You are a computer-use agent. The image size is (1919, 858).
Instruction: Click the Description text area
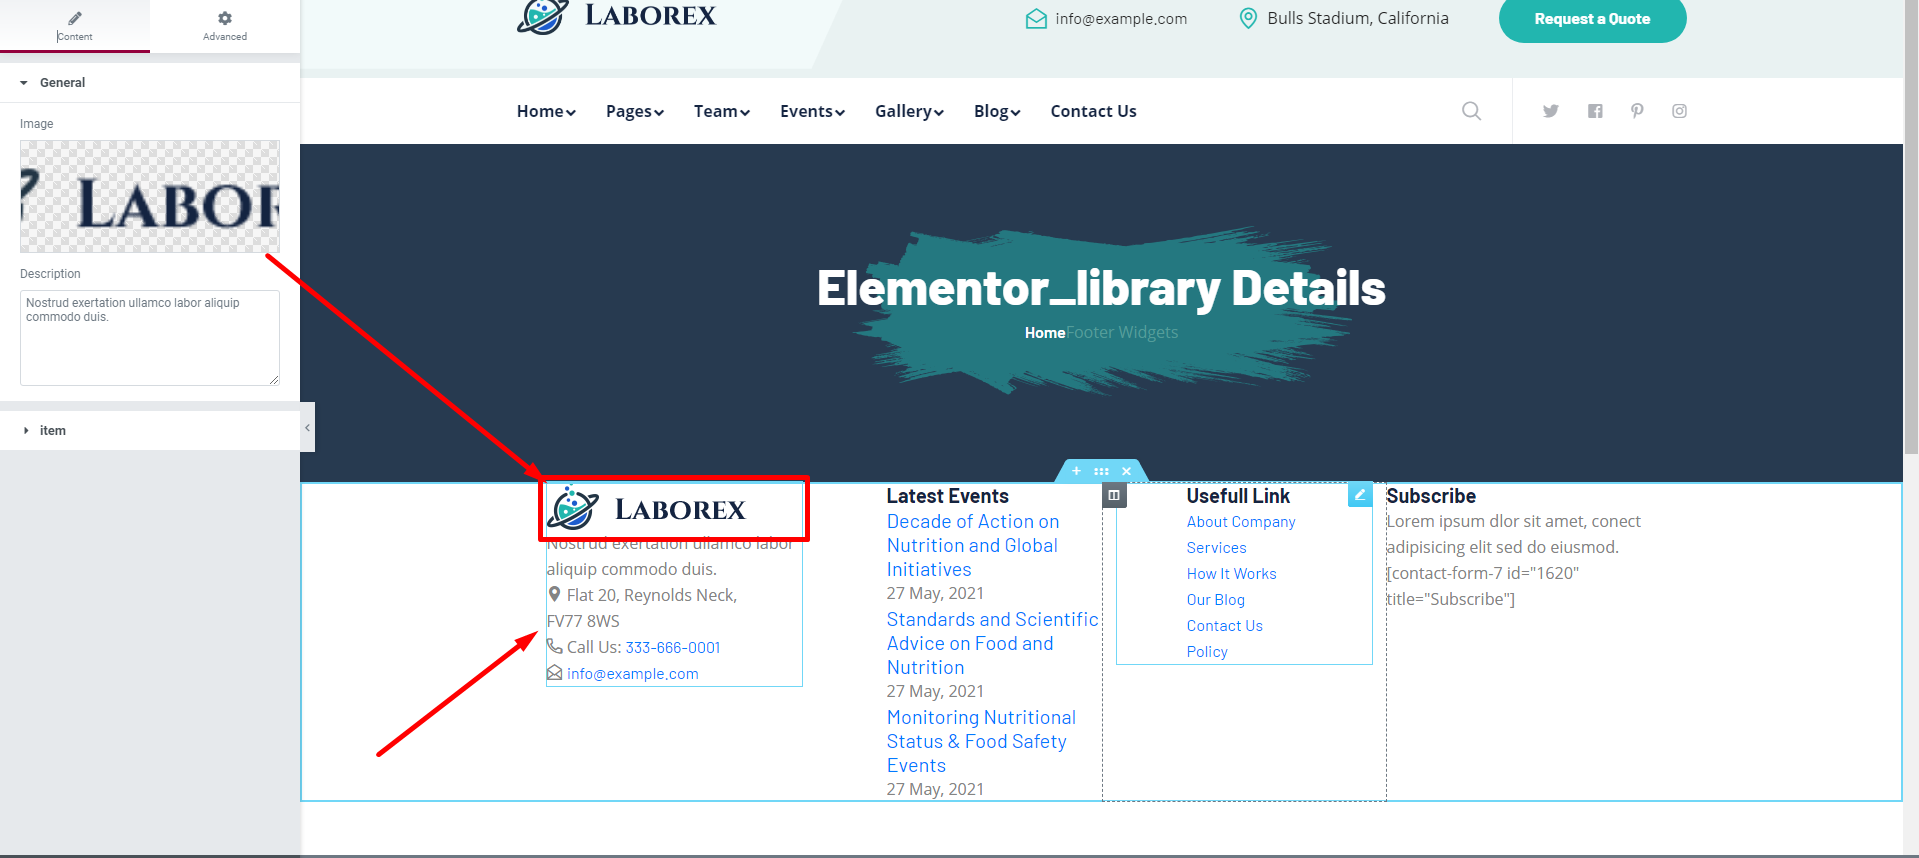coord(150,338)
